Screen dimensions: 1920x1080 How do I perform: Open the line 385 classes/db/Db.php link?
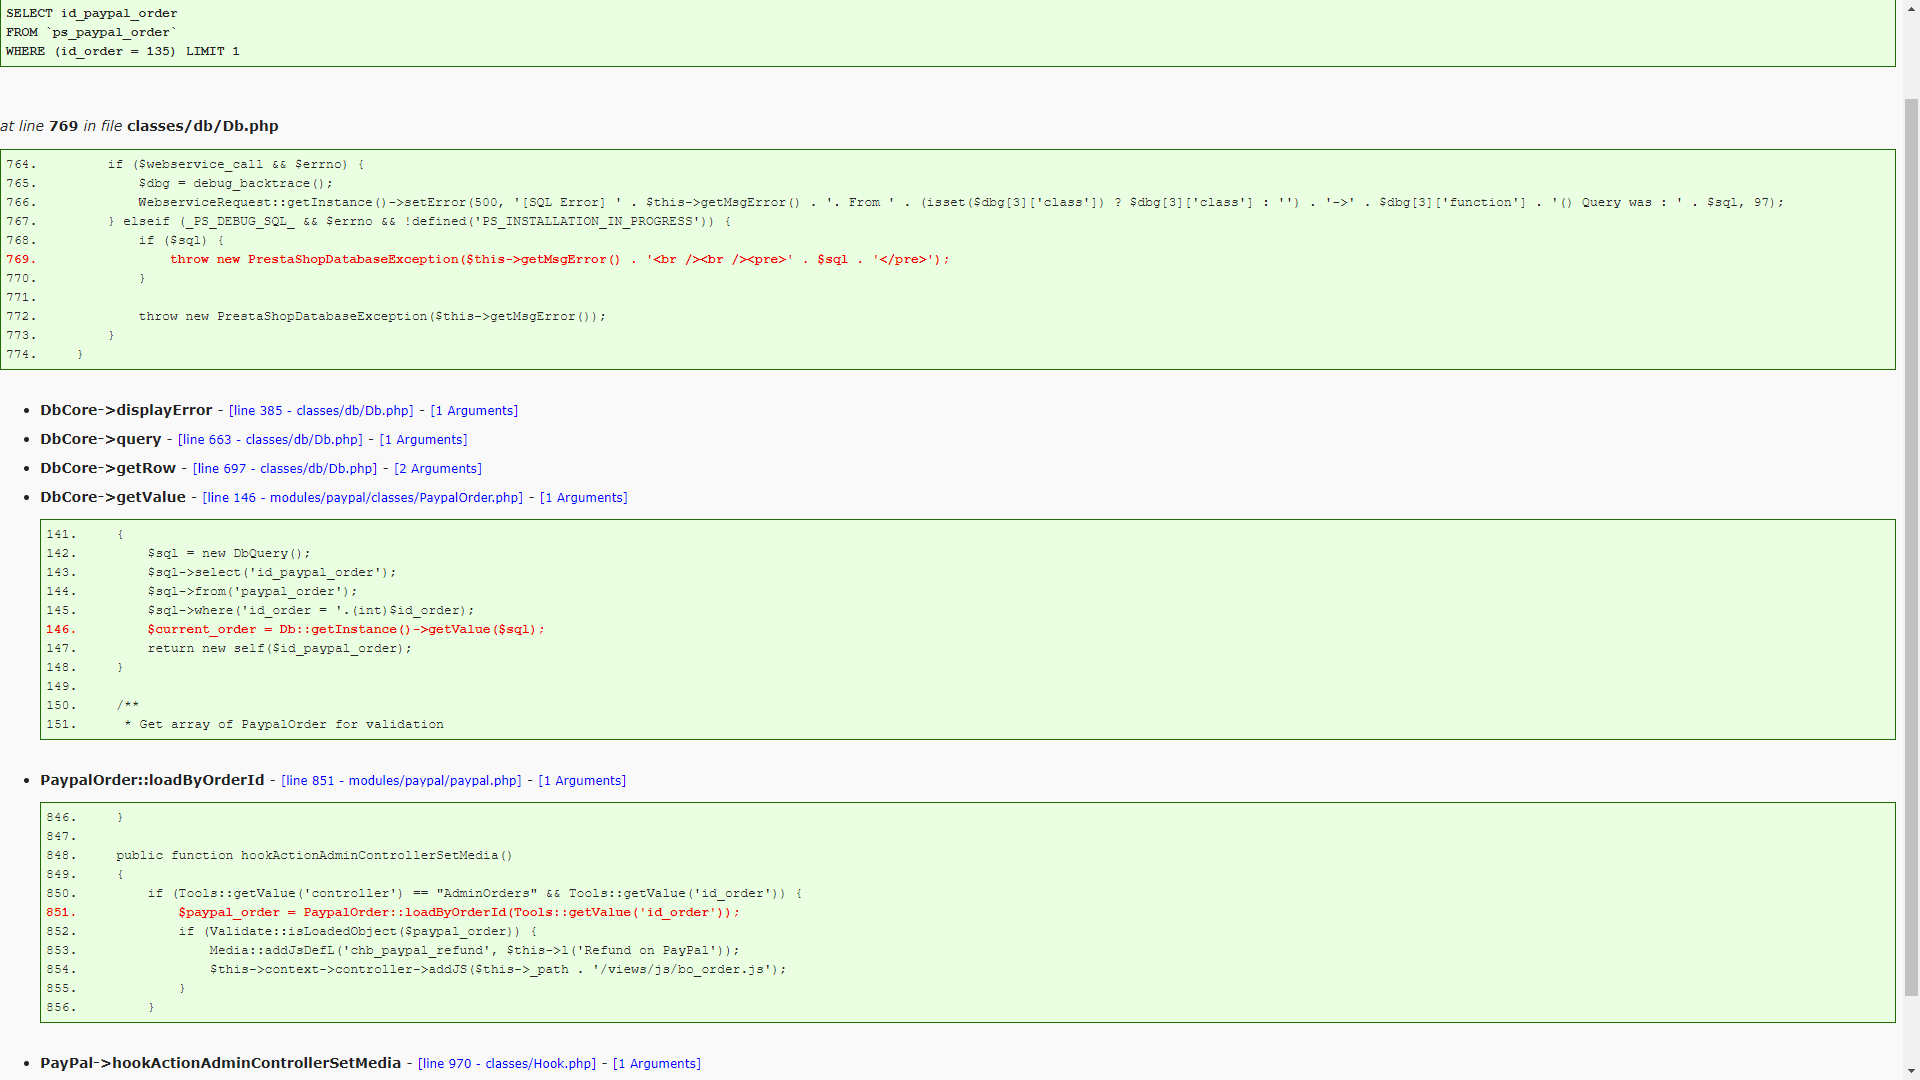click(x=321, y=411)
